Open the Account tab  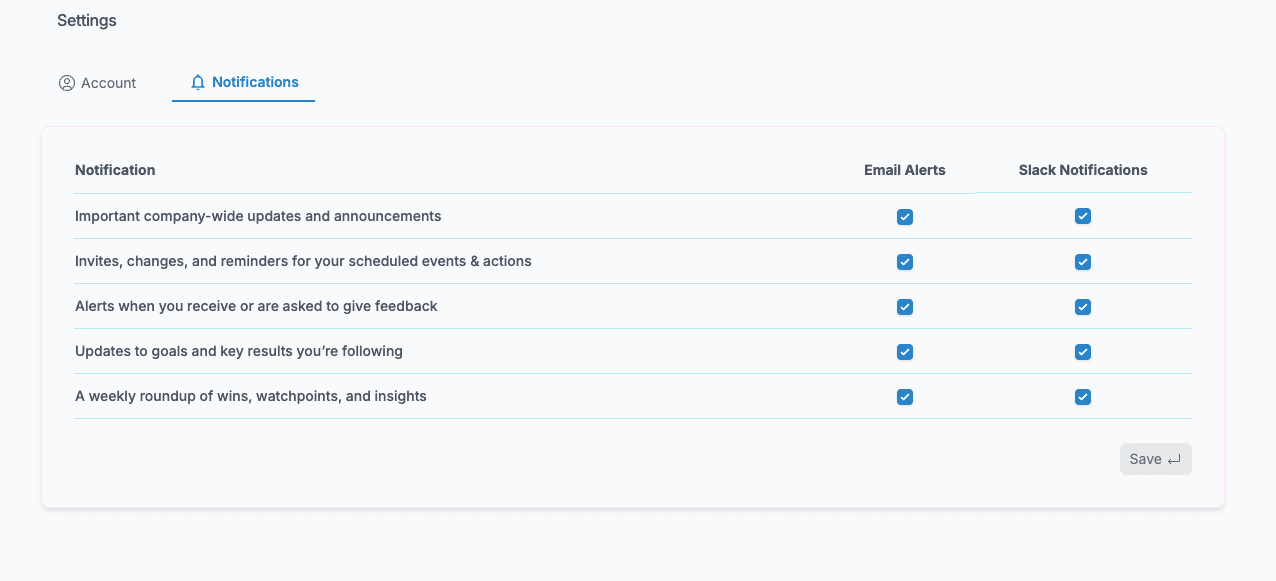97,83
